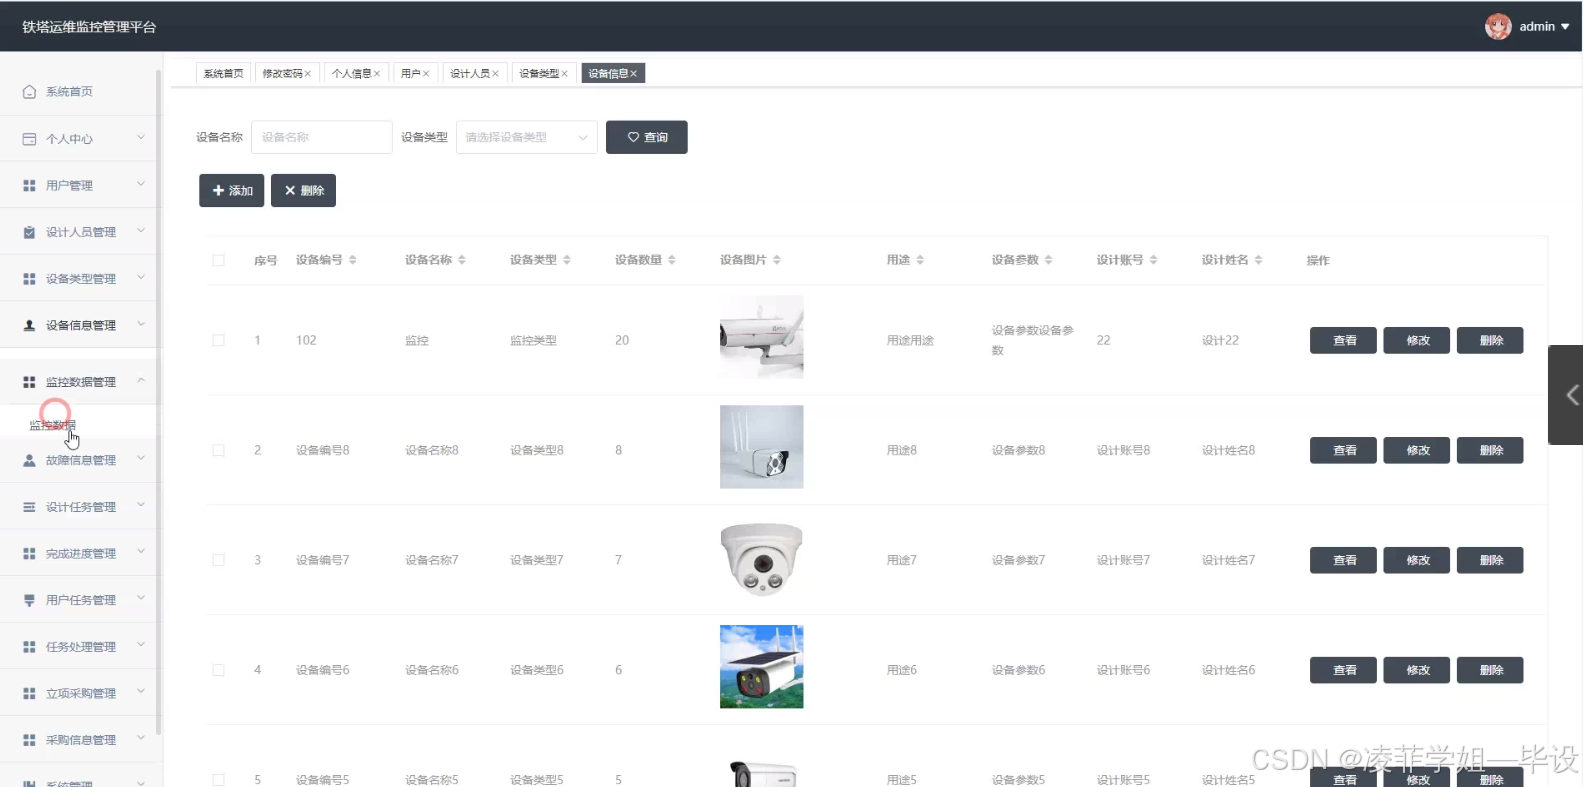Screen dimensions: 1583x787
Task: Click the 设计人员管理 clipboard icon
Action: [29, 232]
